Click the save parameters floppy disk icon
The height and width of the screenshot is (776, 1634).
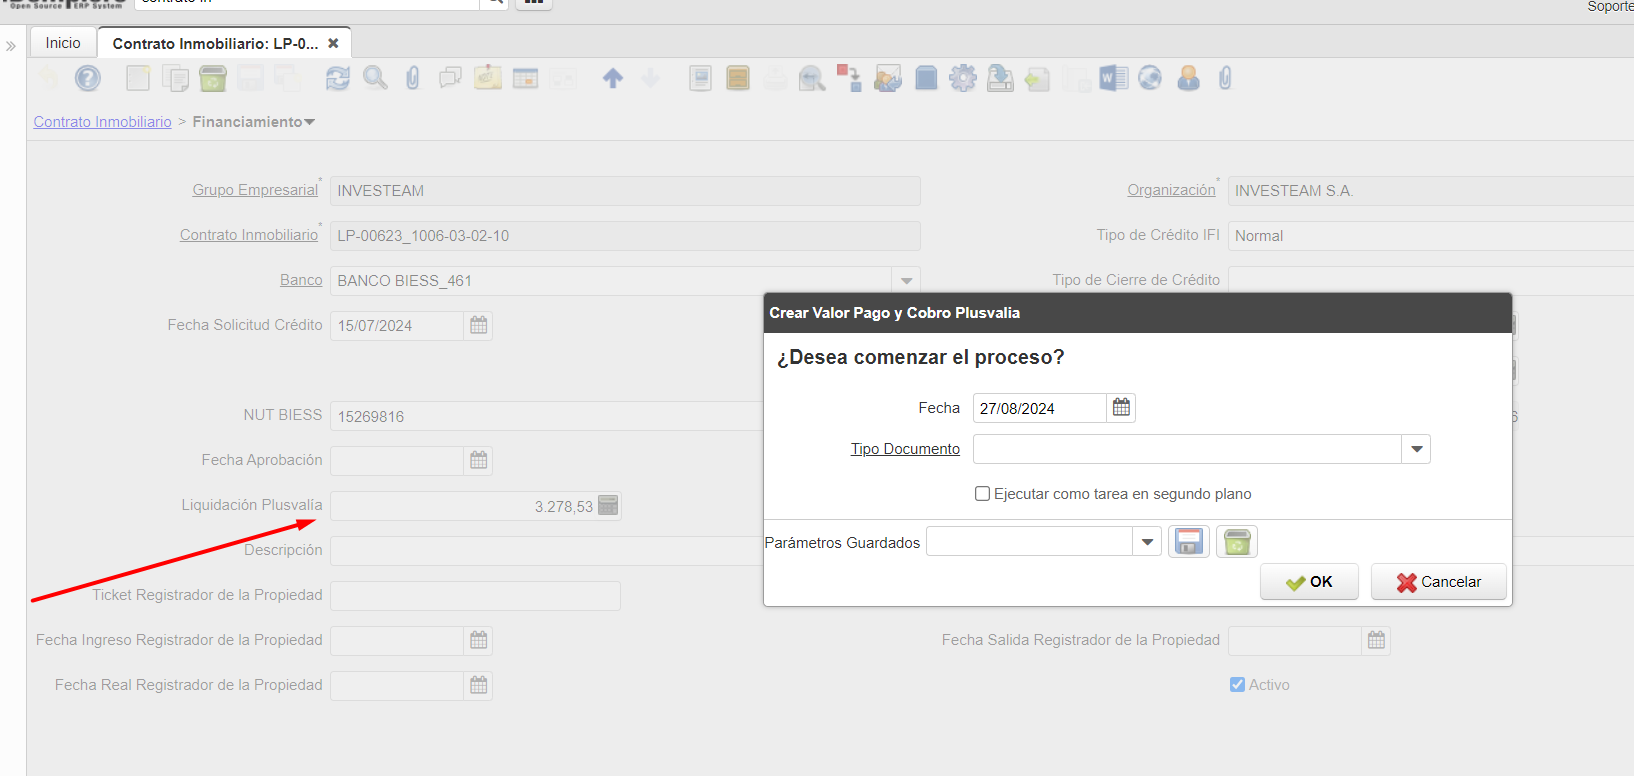tap(1189, 542)
